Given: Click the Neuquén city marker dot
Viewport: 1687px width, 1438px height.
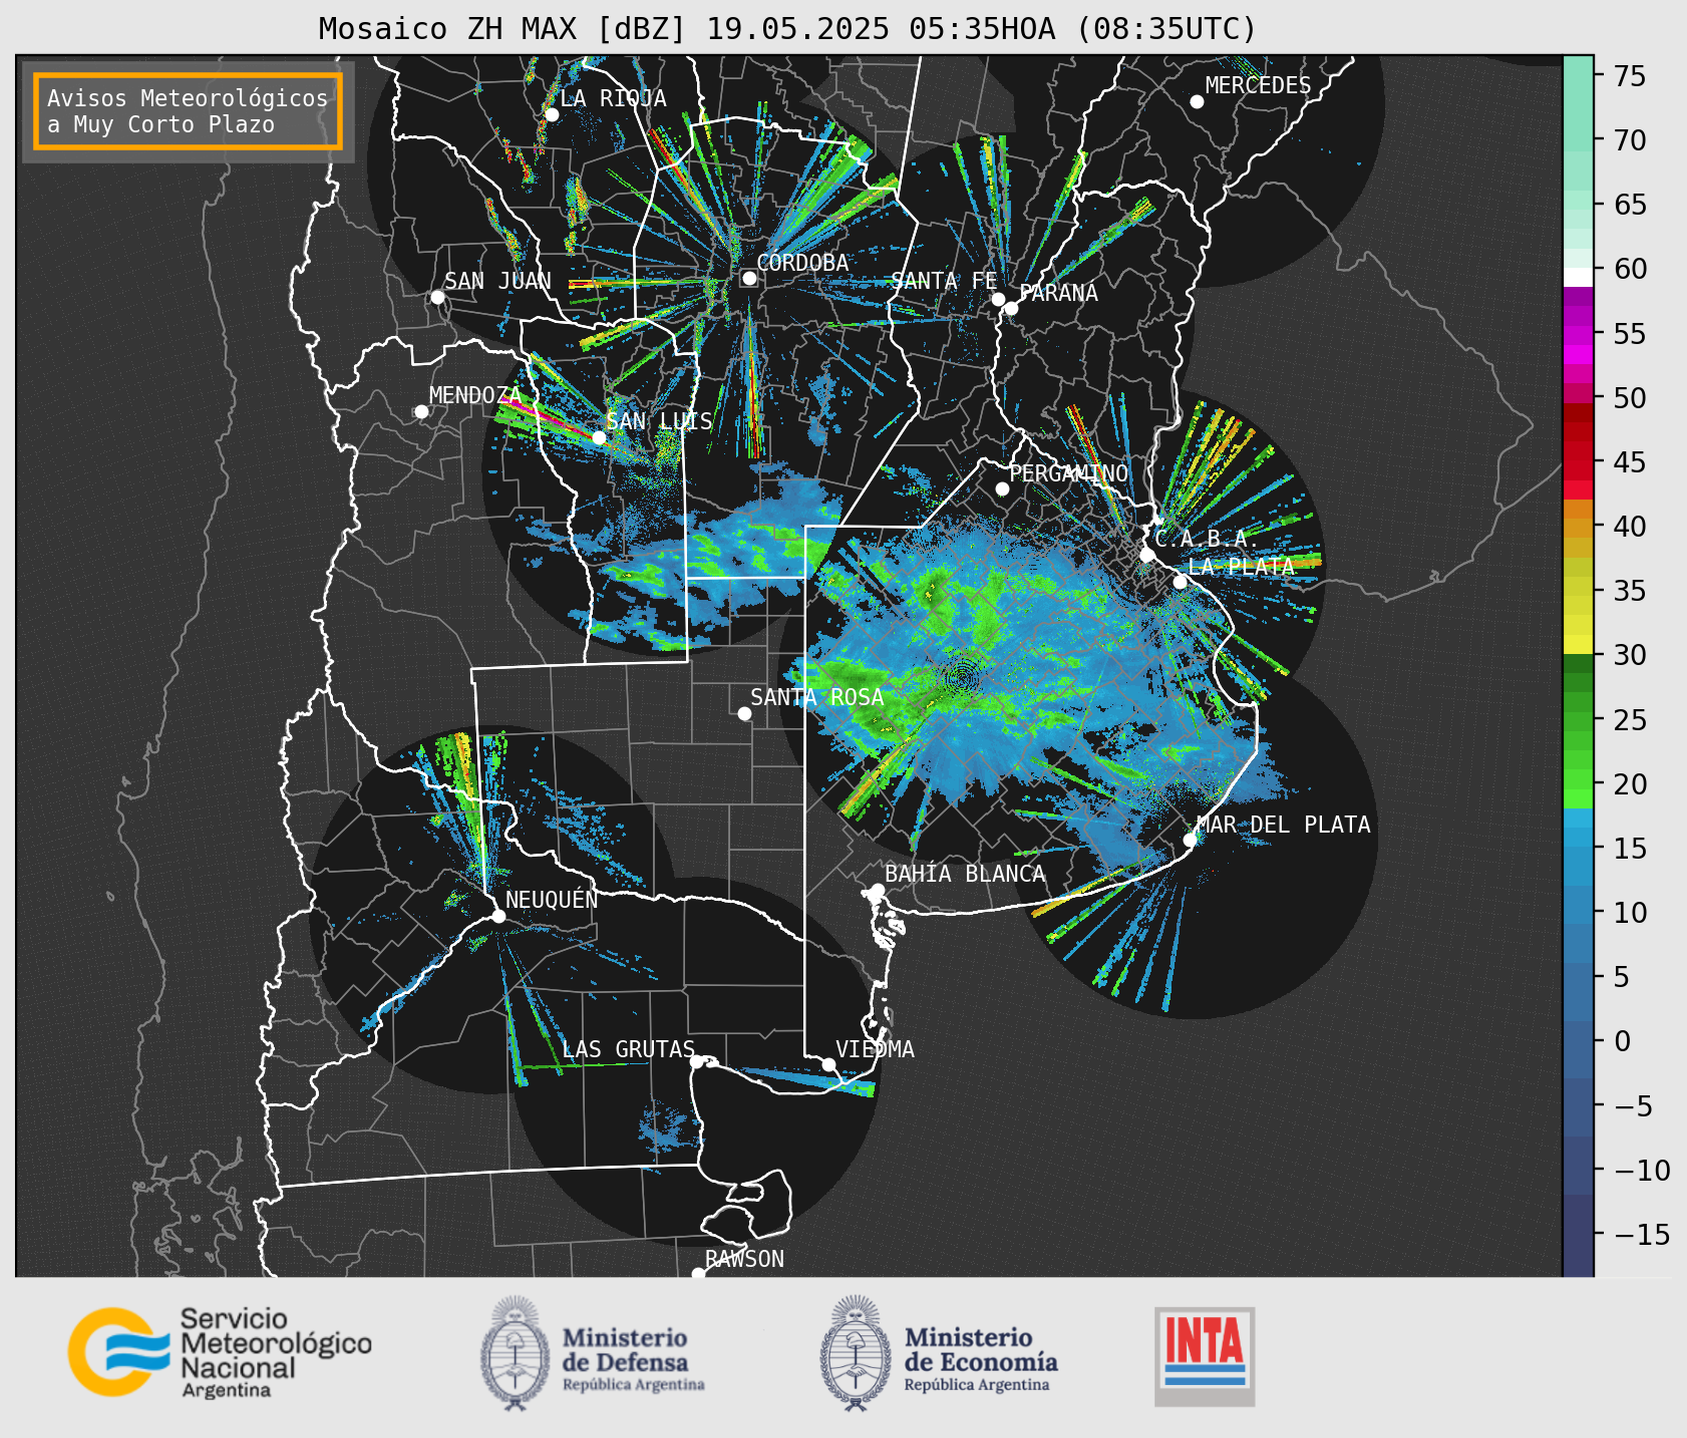Looking at the screenshot, I should click(498, 916).
